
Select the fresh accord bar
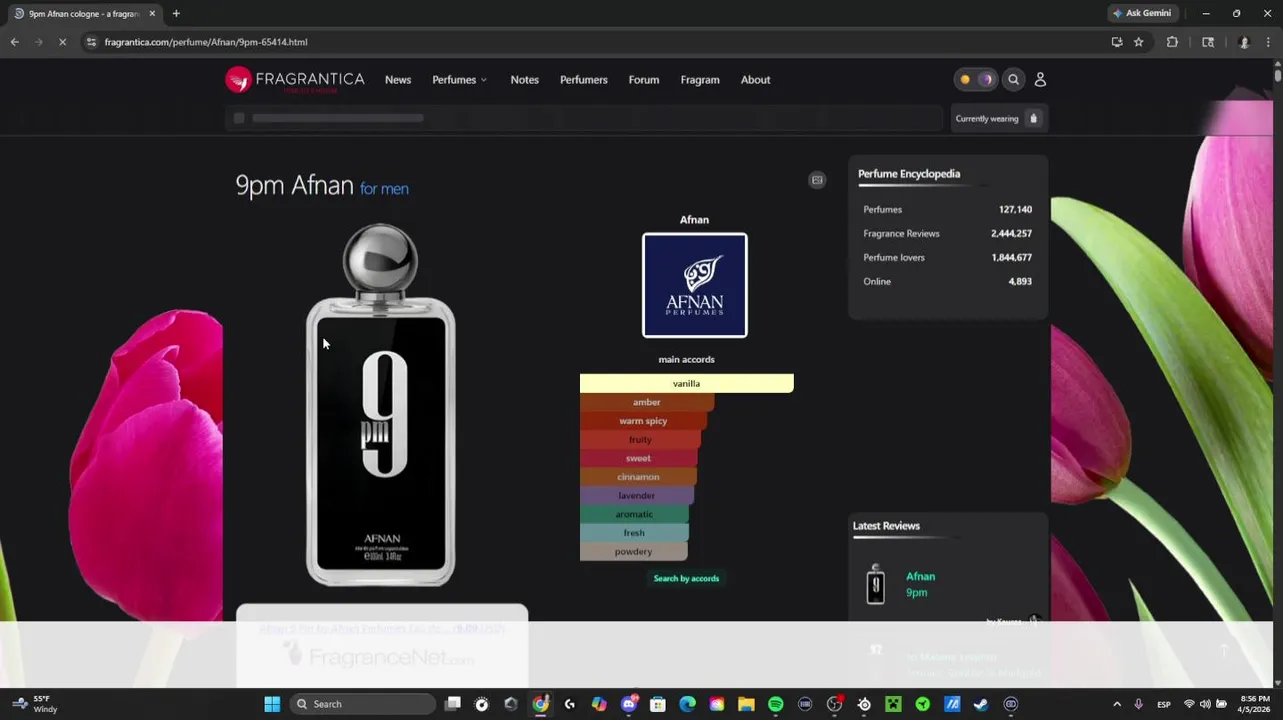634,533
